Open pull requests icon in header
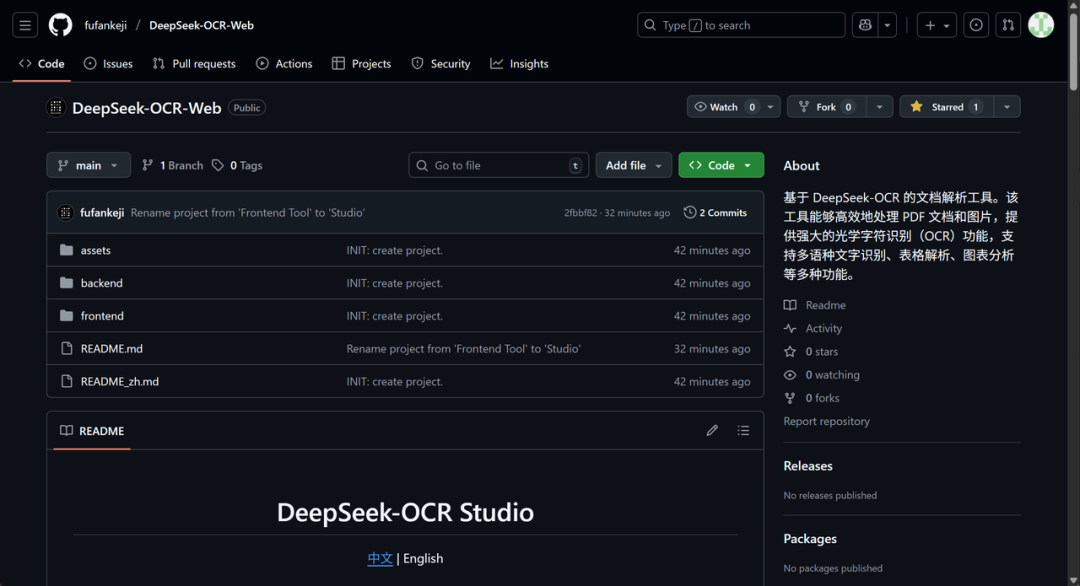Screen dimensions: 1080x586 pos(1008,25)
